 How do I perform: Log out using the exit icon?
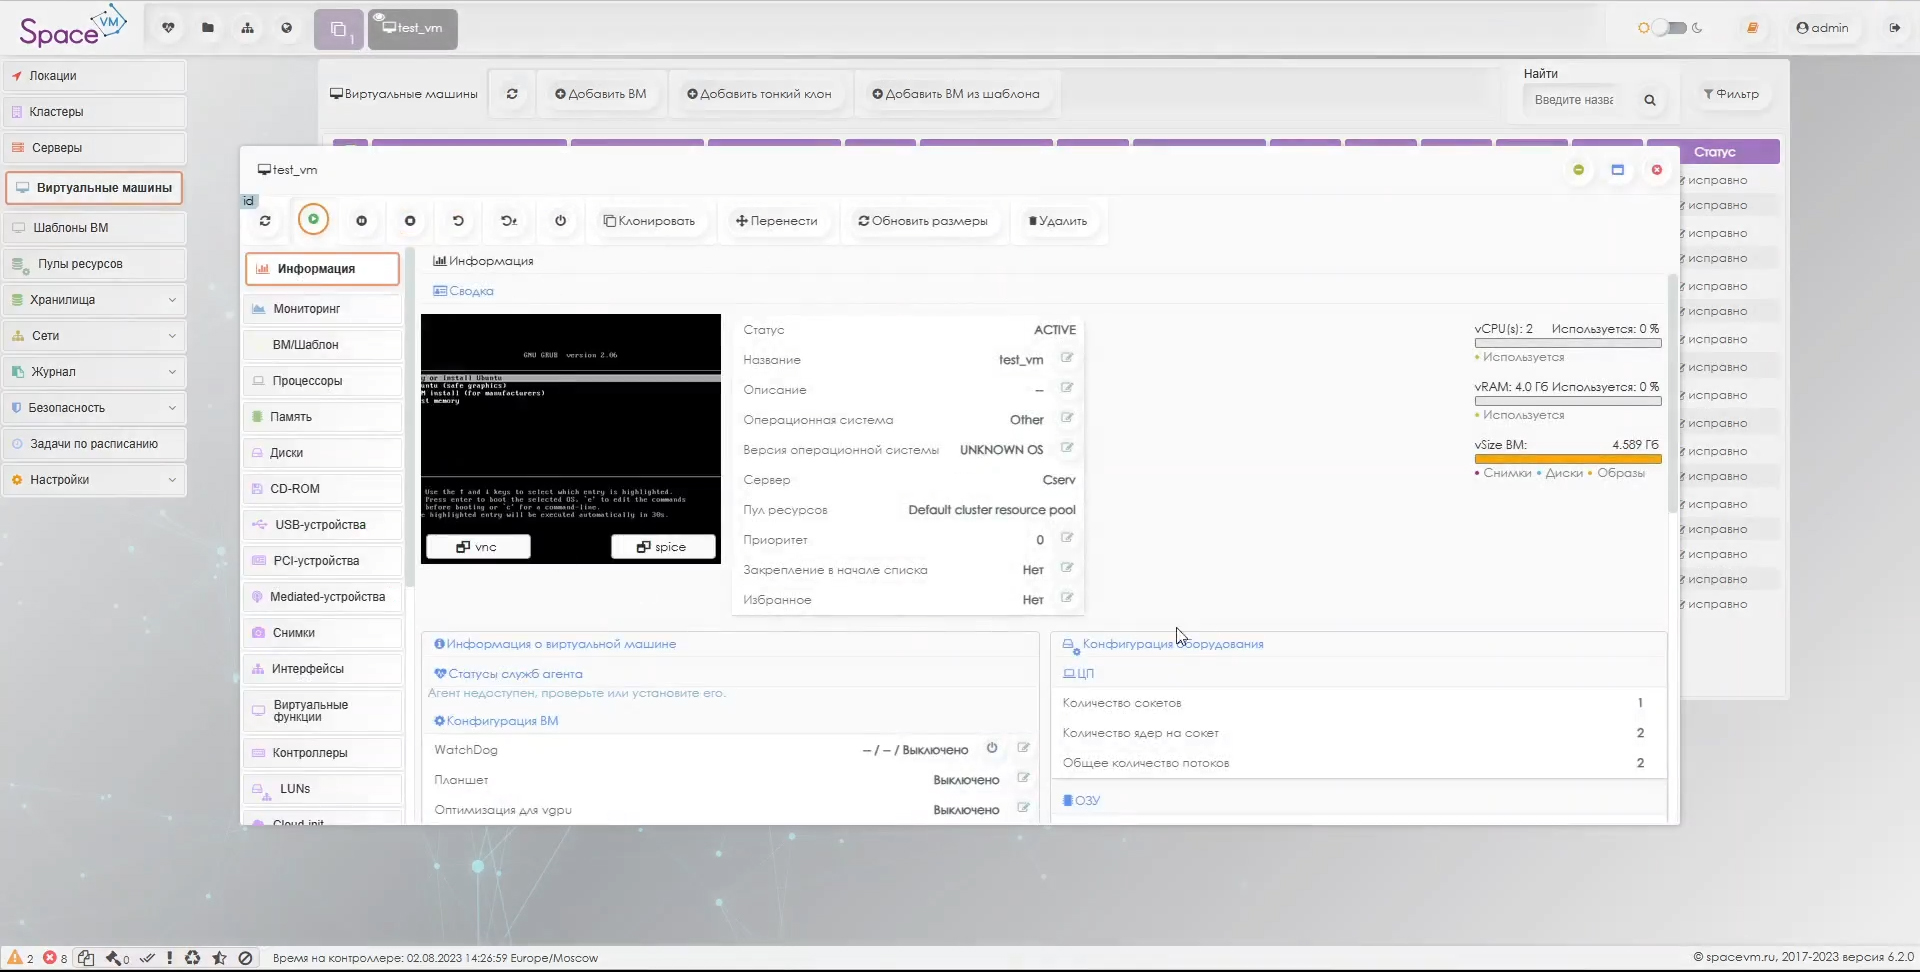point(1894,28)
